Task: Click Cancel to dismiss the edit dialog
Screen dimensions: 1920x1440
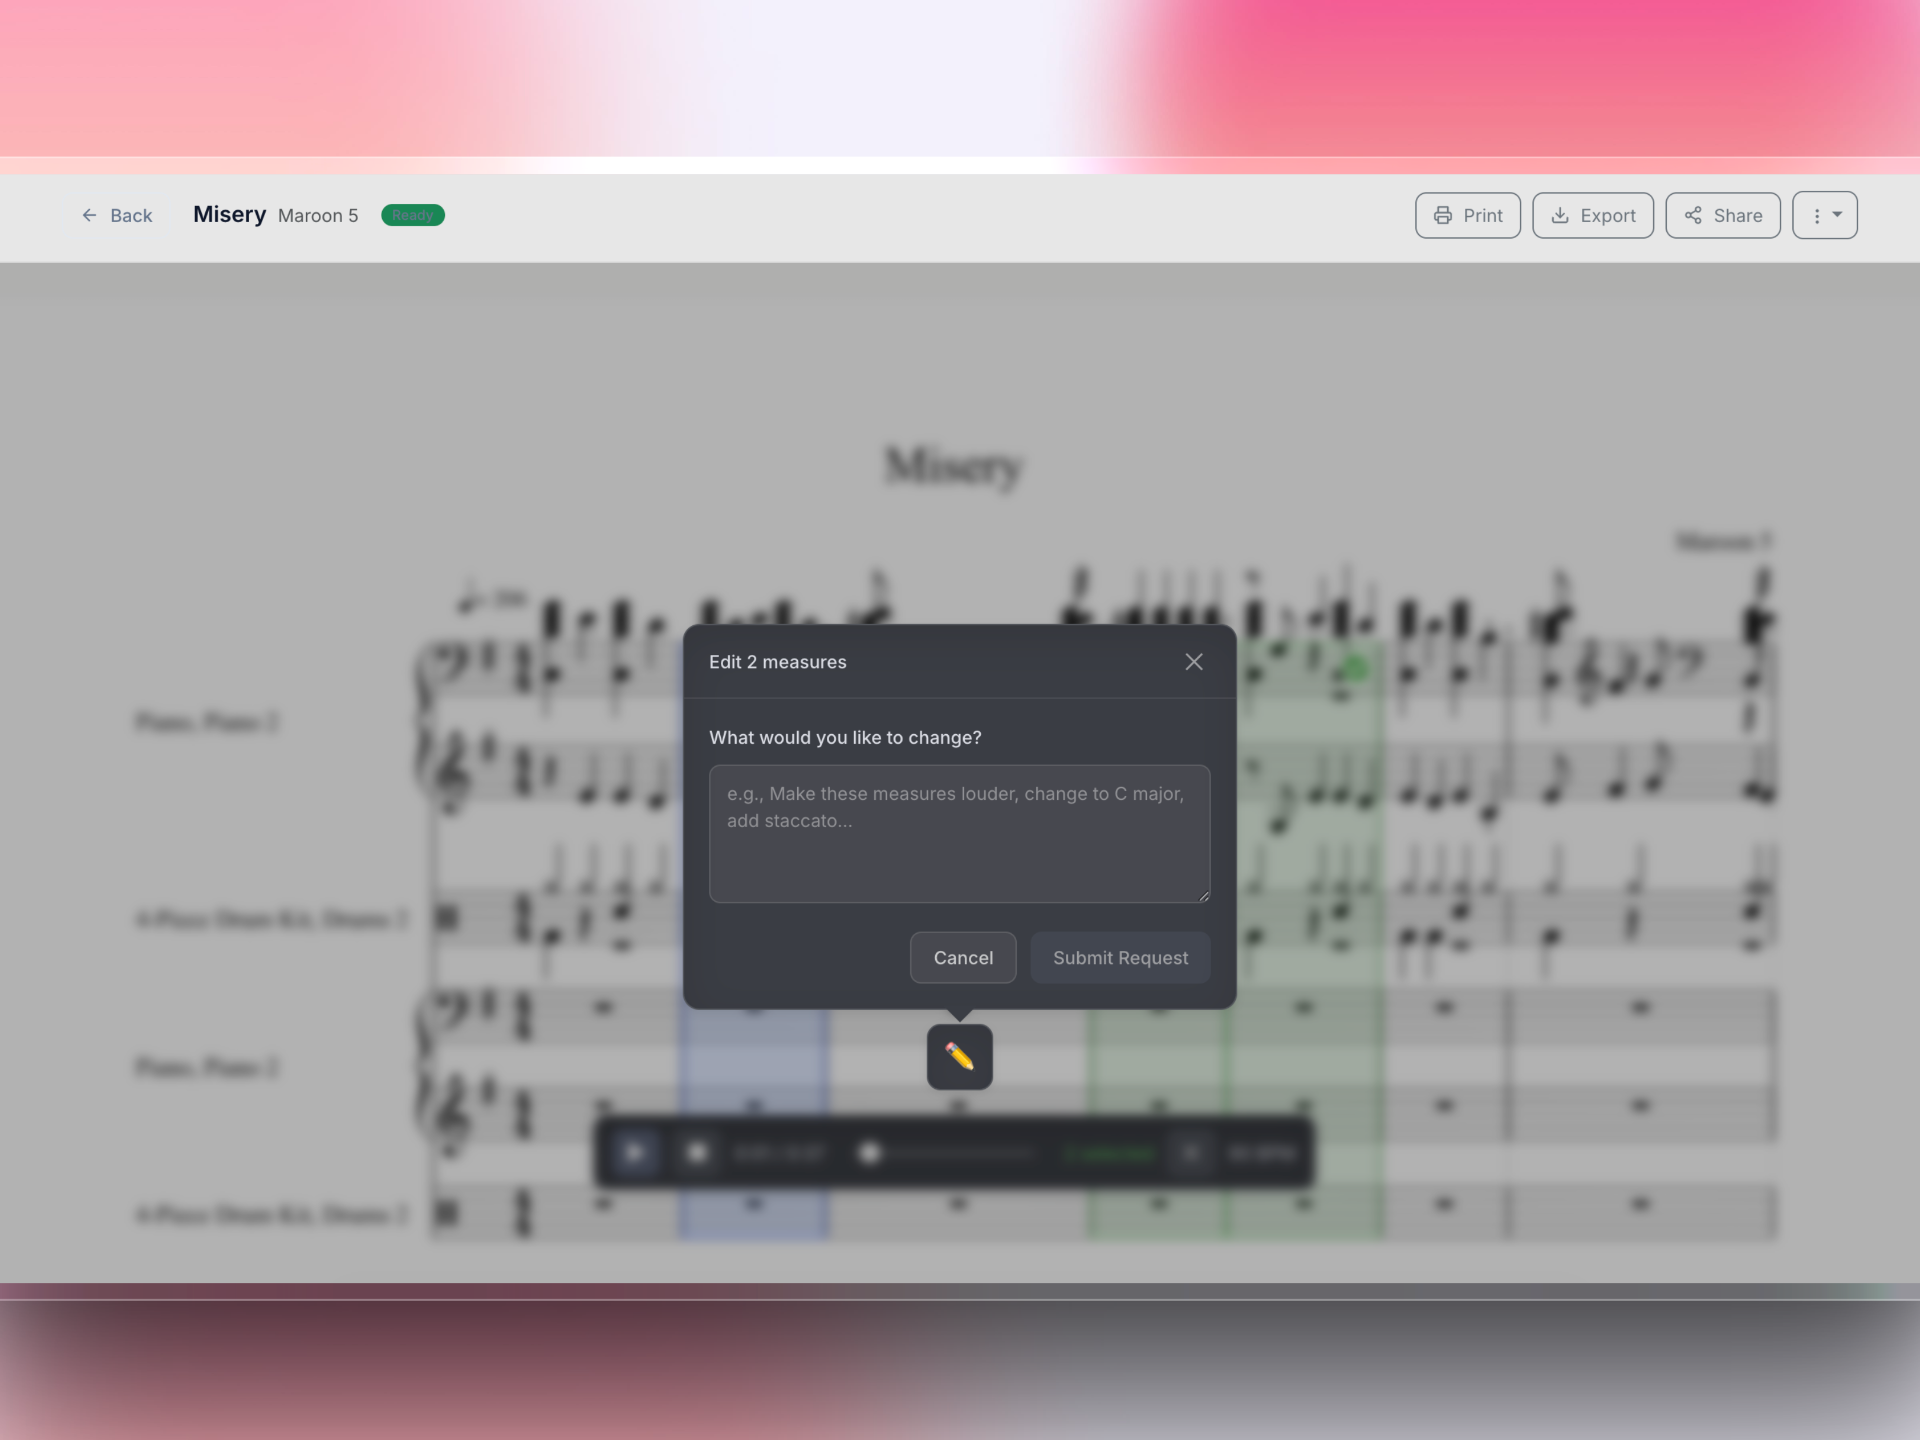Action: (962, 957)
